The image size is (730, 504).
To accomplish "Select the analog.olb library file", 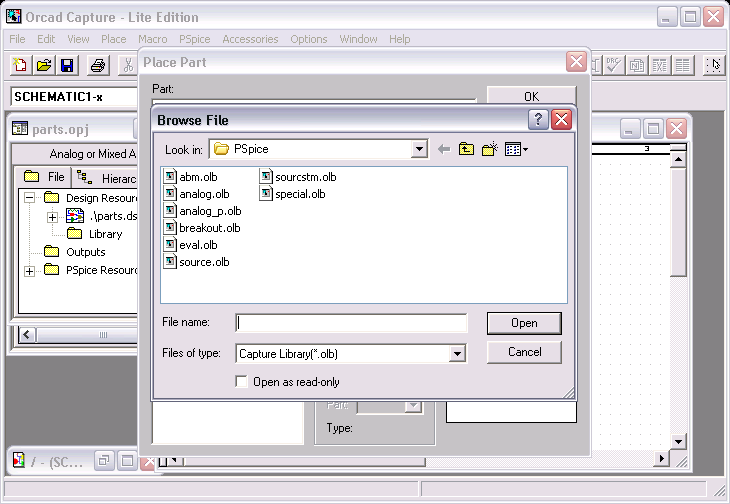I will tap(196, 194).
